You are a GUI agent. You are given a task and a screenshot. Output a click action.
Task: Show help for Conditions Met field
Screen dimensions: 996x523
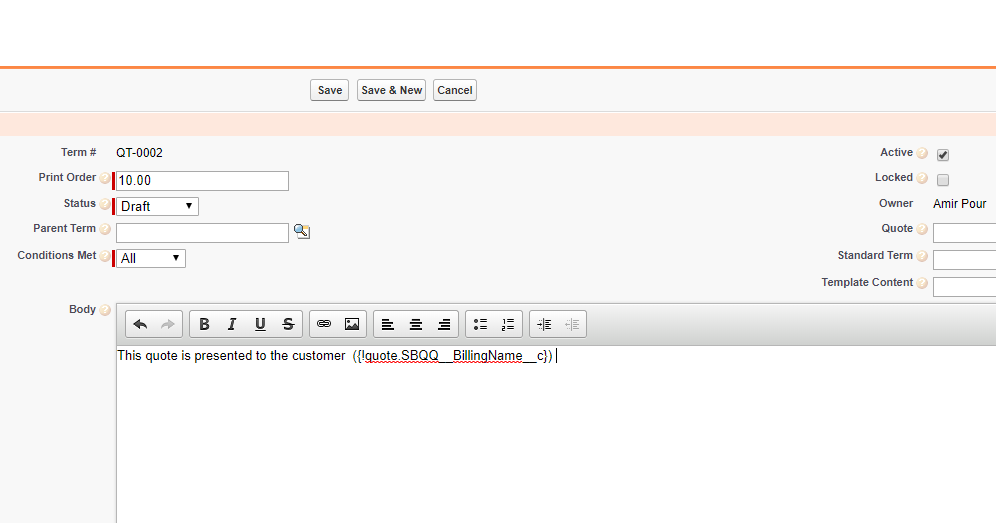pos(105,256)
